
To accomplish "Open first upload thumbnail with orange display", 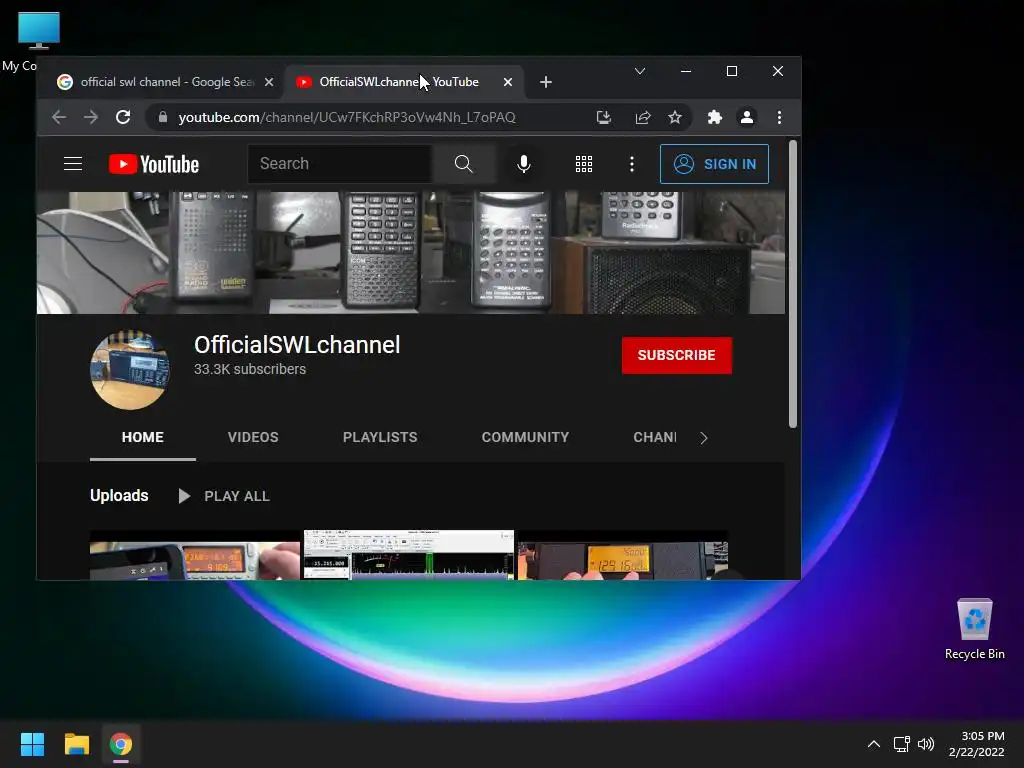I will tap(195, 555).
